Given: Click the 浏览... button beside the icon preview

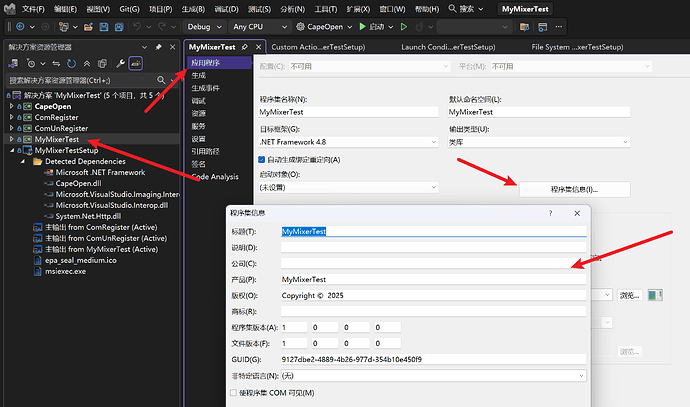Looking at the screenshot, I should (x=629, y=295).
